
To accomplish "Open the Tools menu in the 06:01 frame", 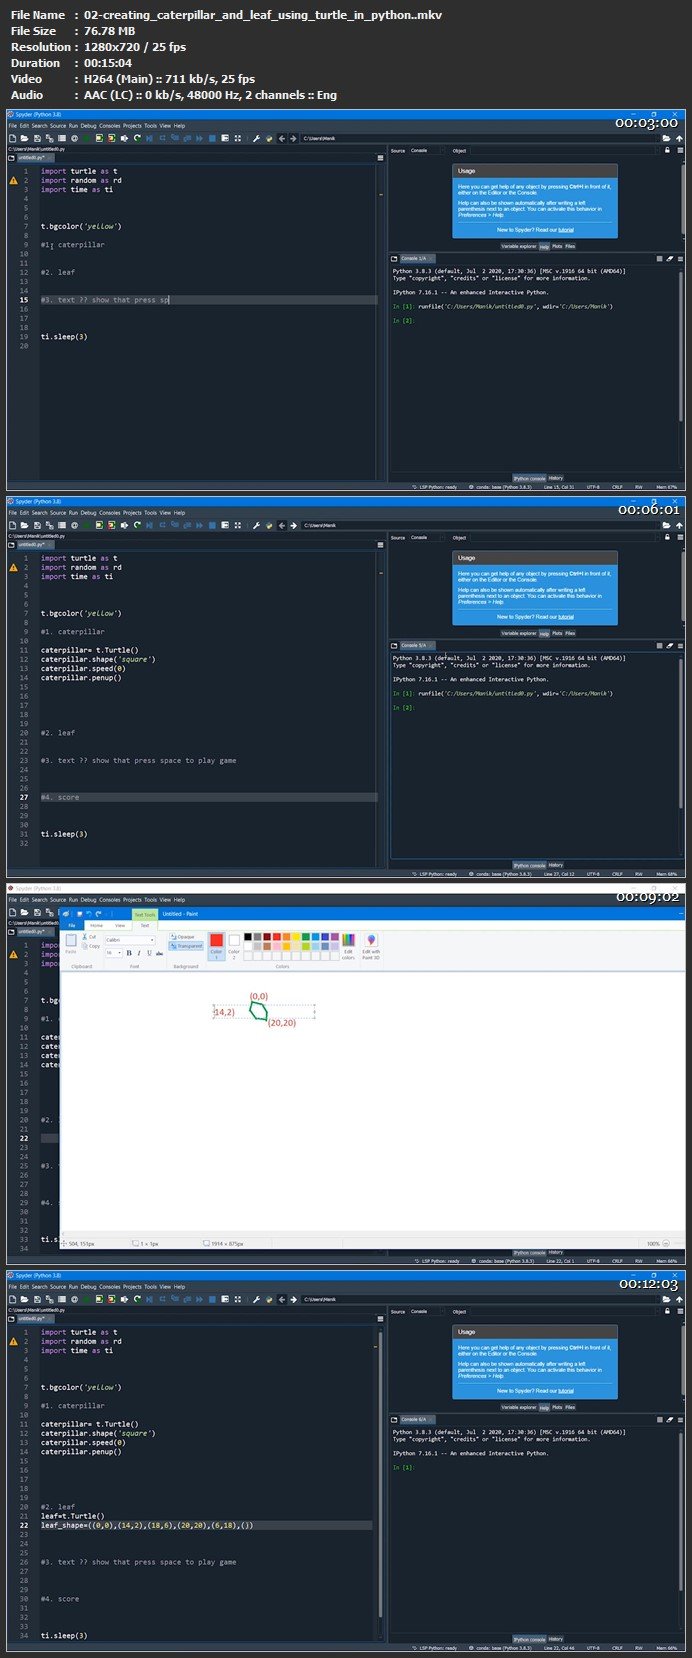I will tap(150, 513).
